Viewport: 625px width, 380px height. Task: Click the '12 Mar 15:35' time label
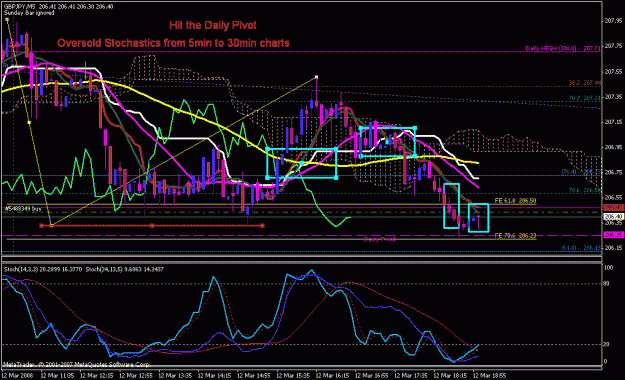coord(293,376)
